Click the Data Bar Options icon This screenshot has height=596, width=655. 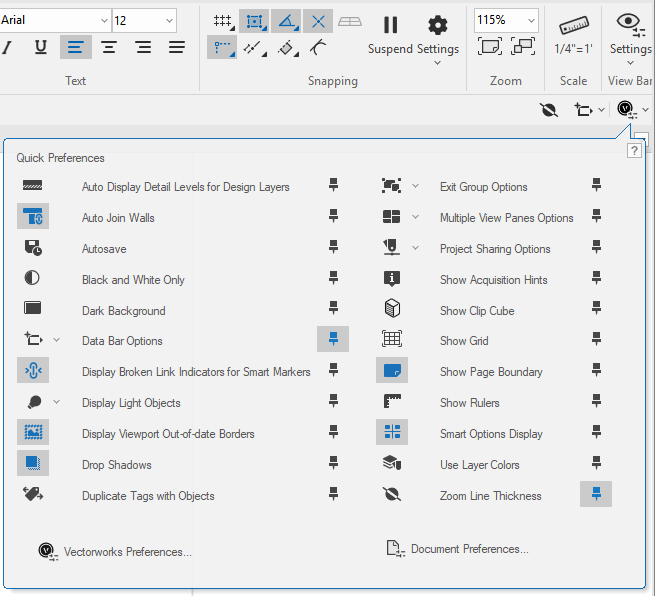[34, 339]
